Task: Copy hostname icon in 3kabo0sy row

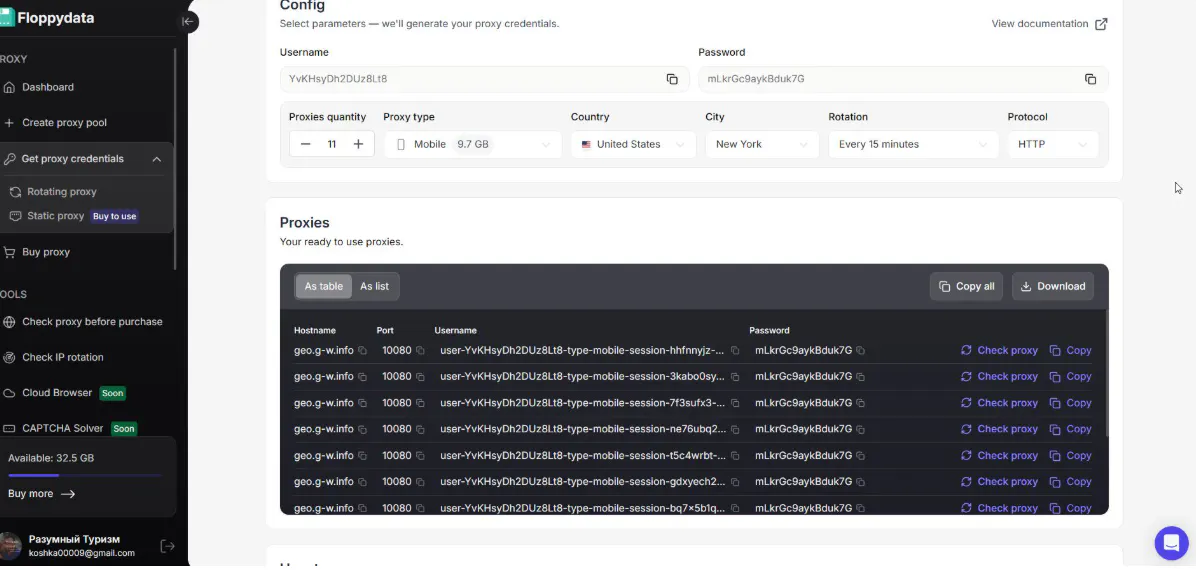Action: [362, 377]
